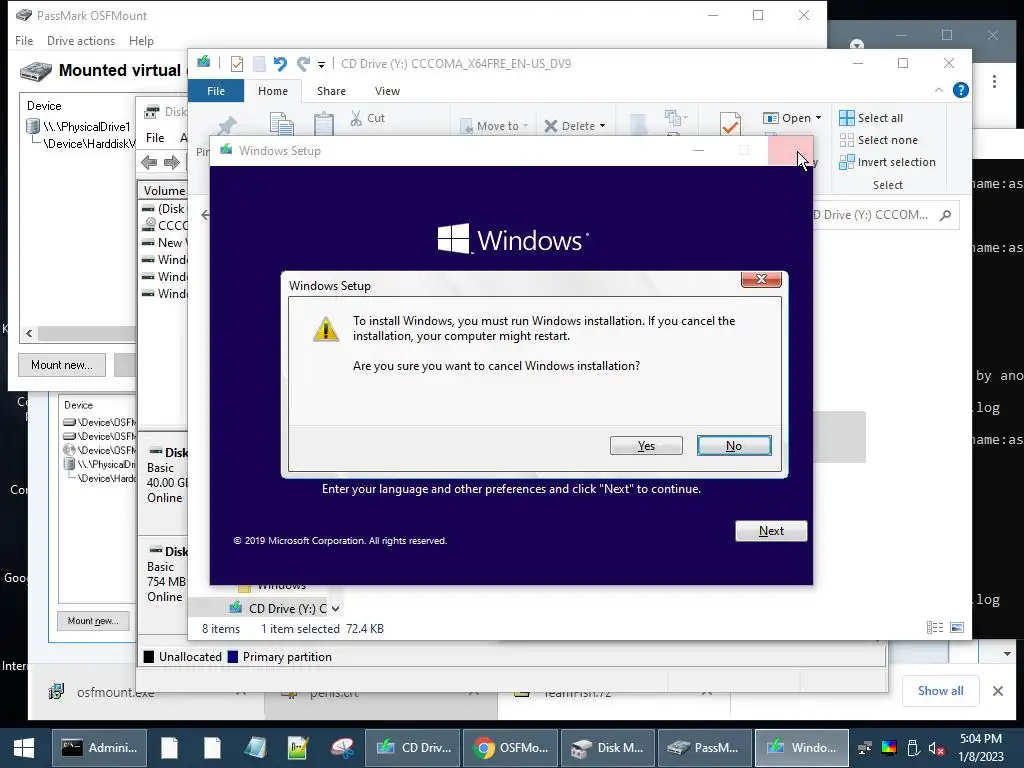This screenshot has height=768, width=1024.
Task: Click the yellow warning triangle icon
Action: [326, 329]
